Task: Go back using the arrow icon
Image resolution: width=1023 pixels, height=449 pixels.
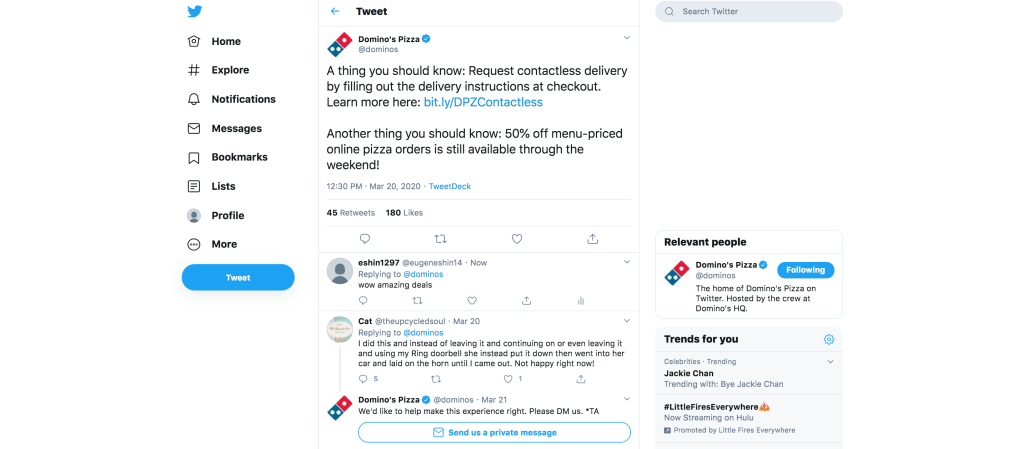Action: [335, 12]
